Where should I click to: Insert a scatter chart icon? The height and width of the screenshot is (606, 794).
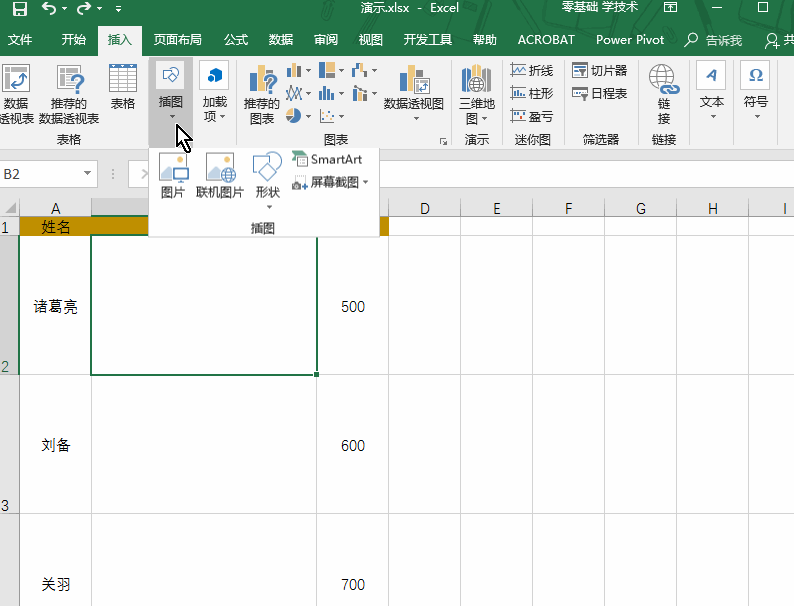327,116
